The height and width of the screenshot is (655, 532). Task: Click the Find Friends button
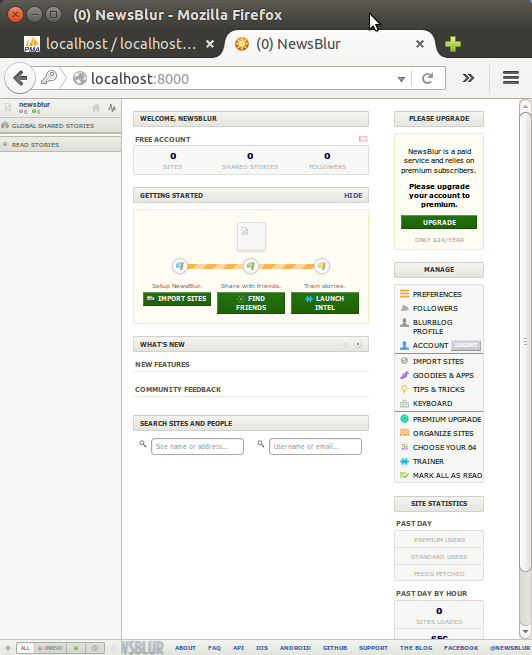[x=251, y=303]
